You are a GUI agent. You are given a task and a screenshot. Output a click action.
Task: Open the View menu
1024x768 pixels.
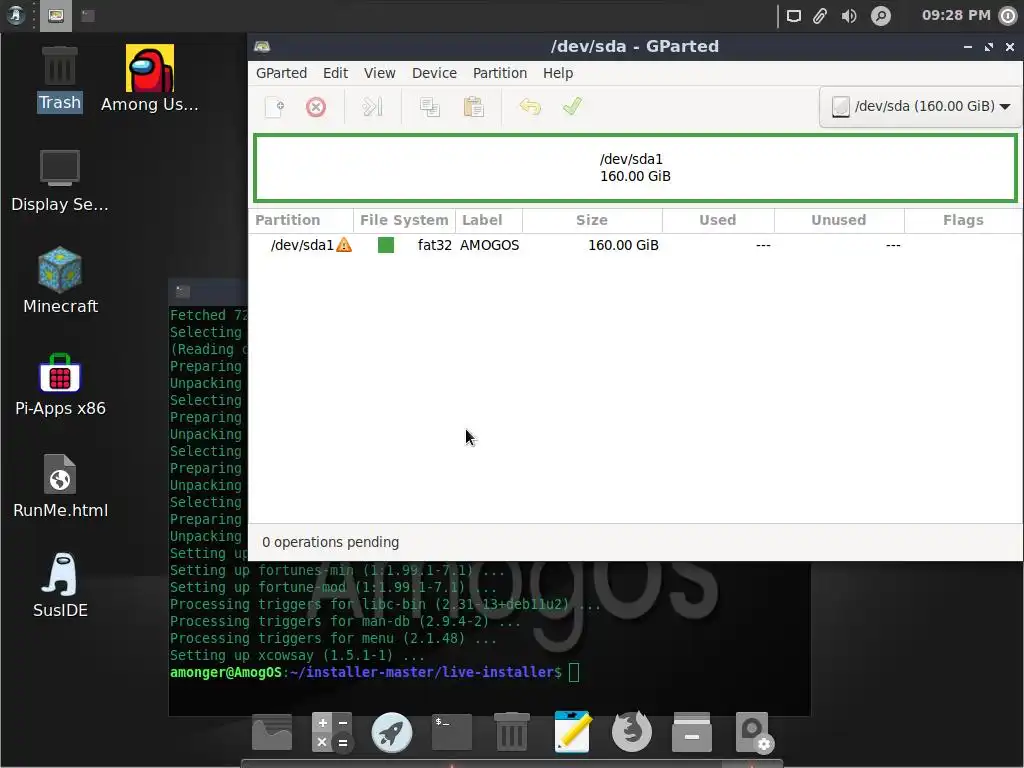click(379, 73)
